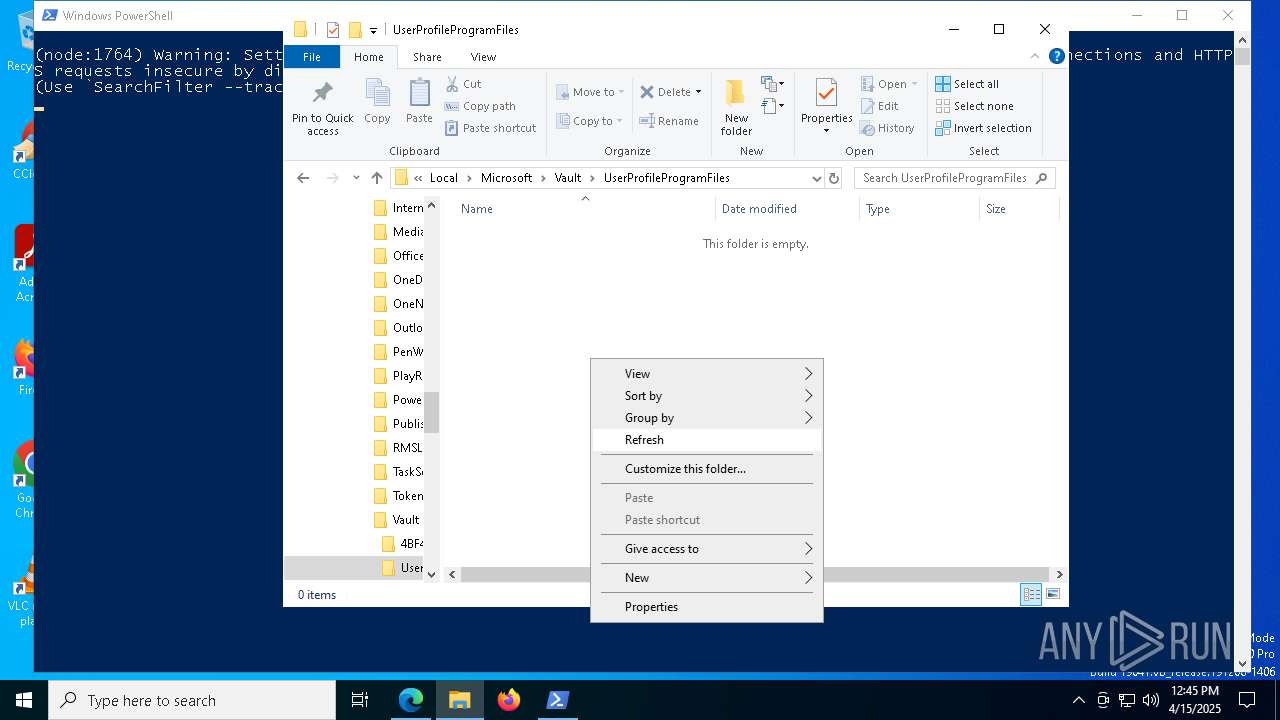
Task: Click the Open ribbon button
Action: (x=888, y=84)
